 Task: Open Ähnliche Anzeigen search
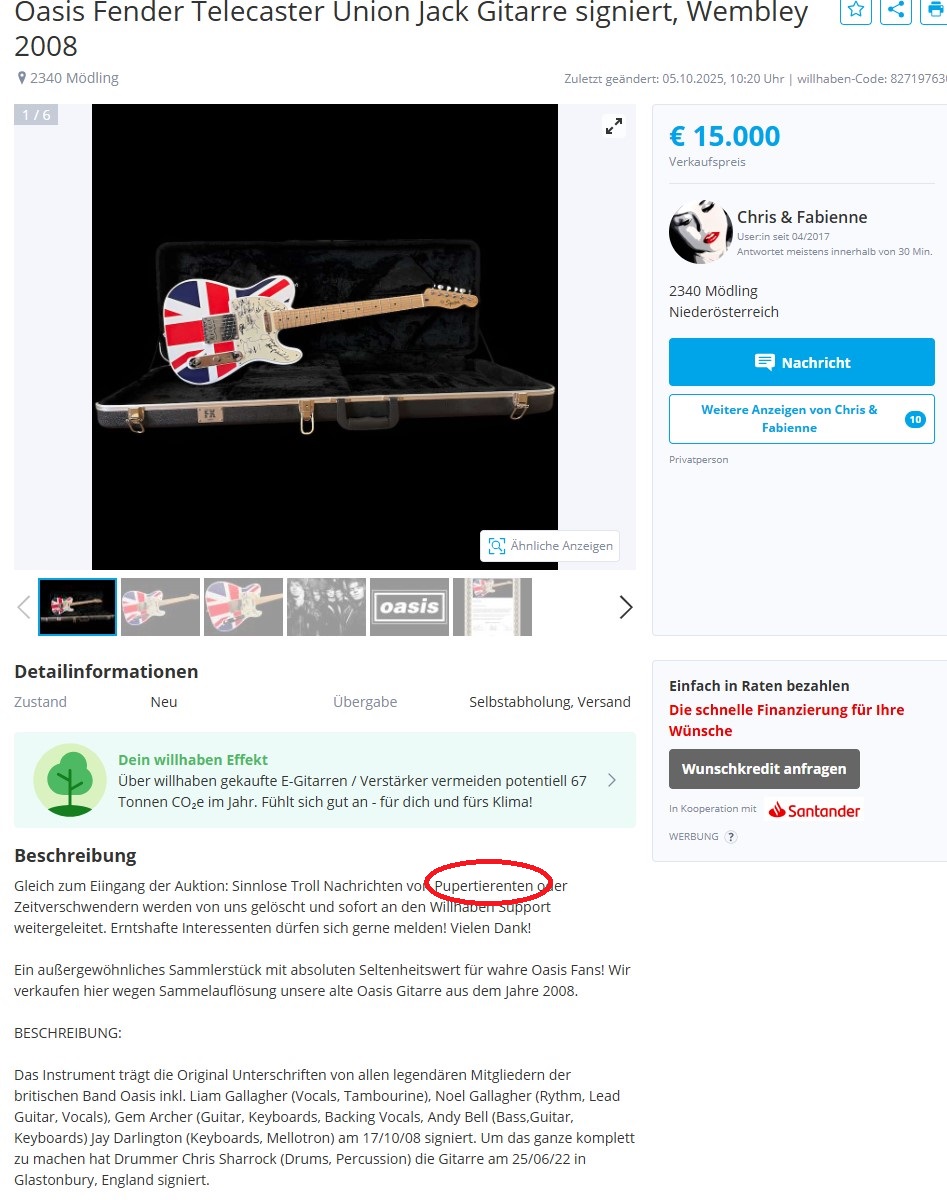pyautogui.click(x=550, y=546)
